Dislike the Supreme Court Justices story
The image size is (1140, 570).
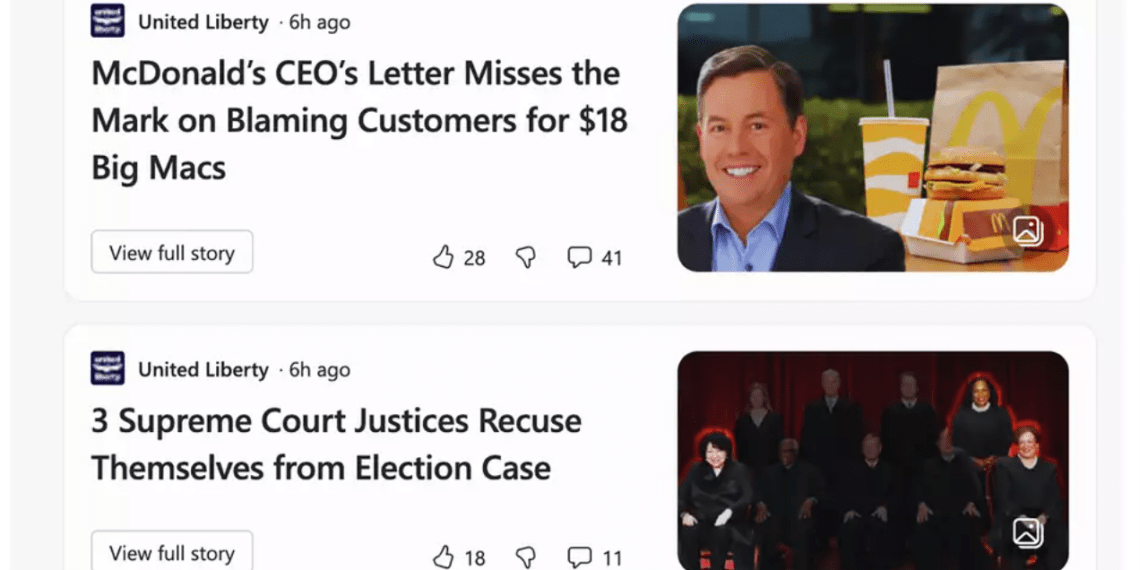coord(526,558)
